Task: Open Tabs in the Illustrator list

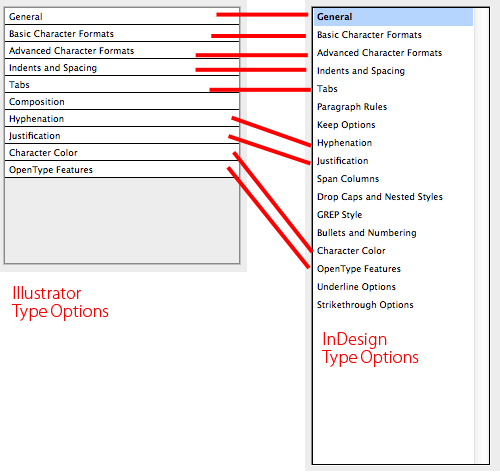Action: (122, 84)
